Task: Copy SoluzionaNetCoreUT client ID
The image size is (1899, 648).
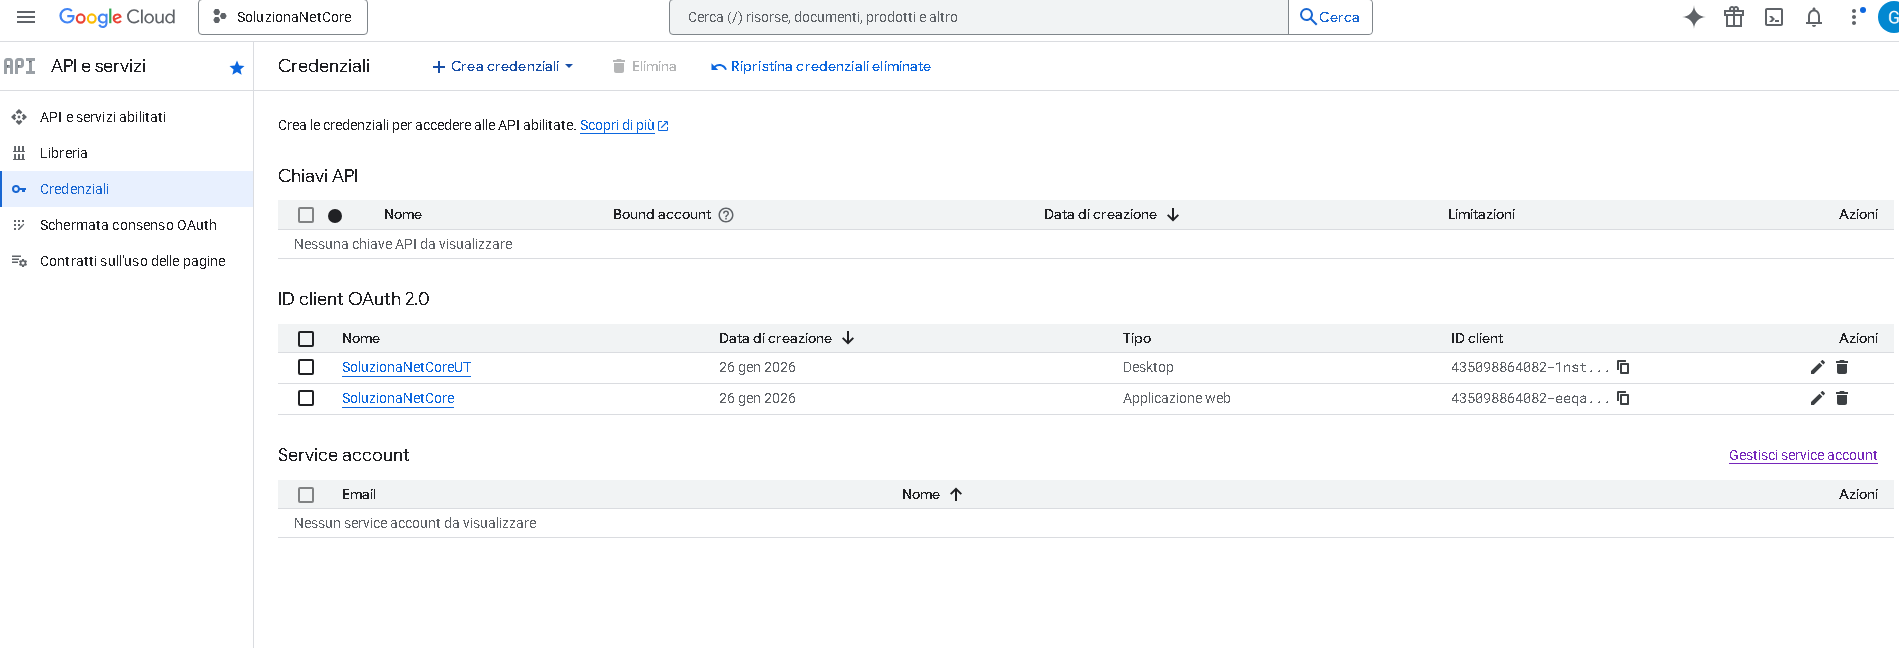Action: (x=1623, y=367)
